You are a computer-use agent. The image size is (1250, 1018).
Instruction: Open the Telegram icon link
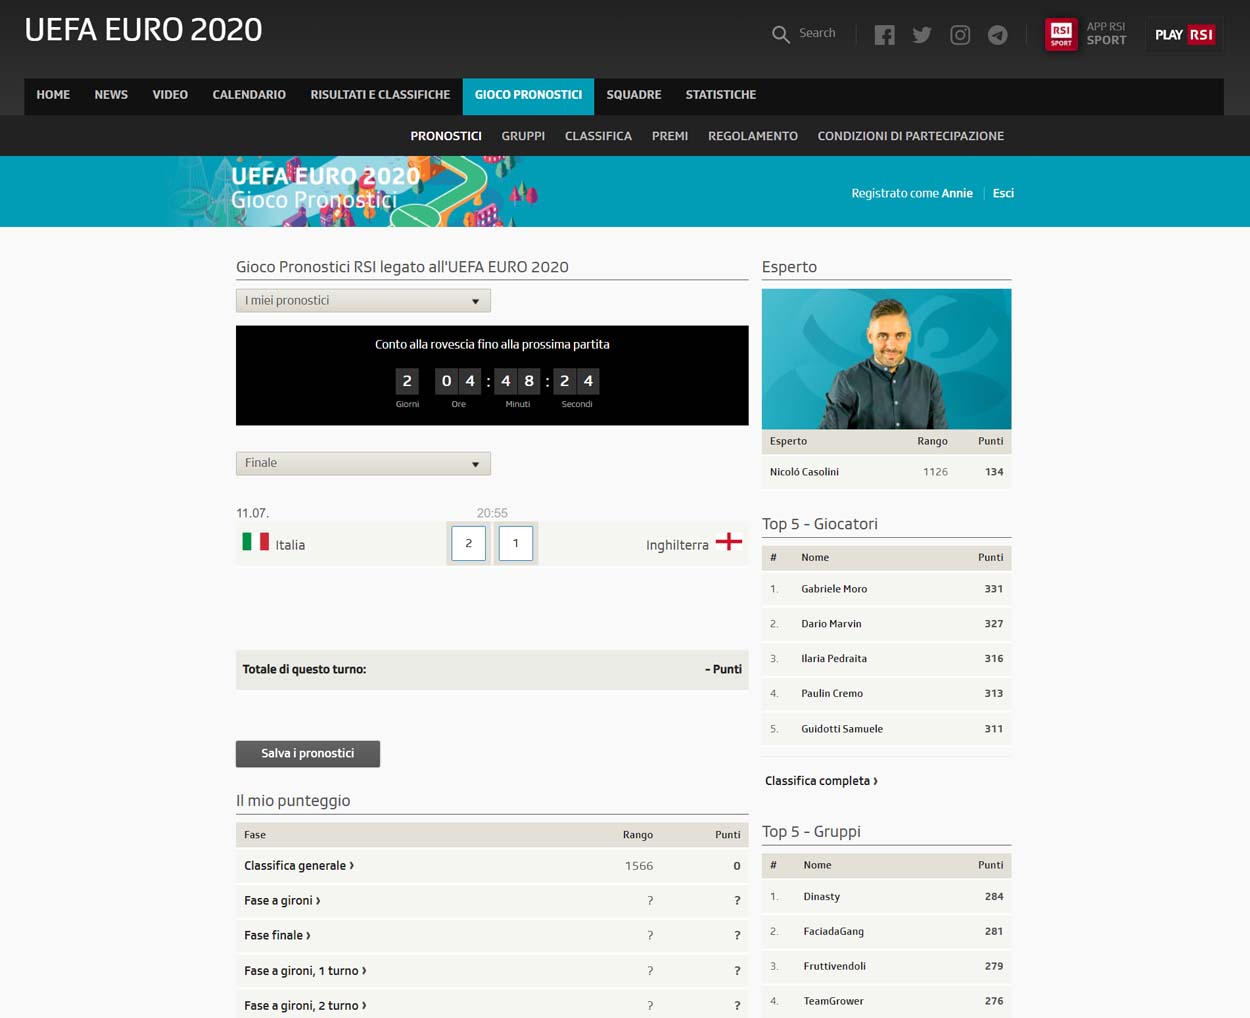(x=998, y=35)
